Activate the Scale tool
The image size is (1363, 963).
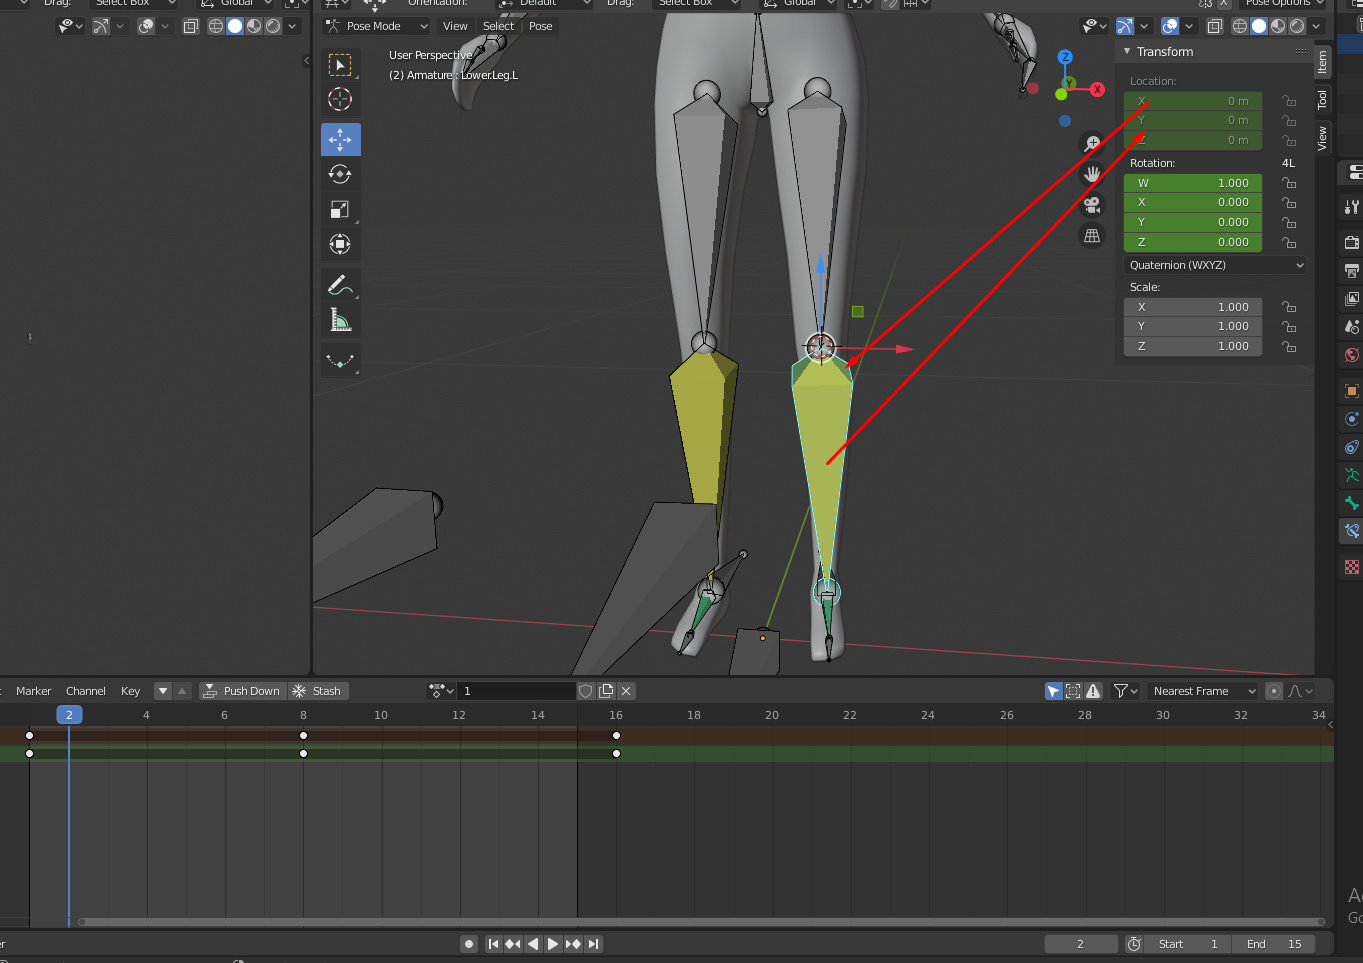(x=340, y=208)
